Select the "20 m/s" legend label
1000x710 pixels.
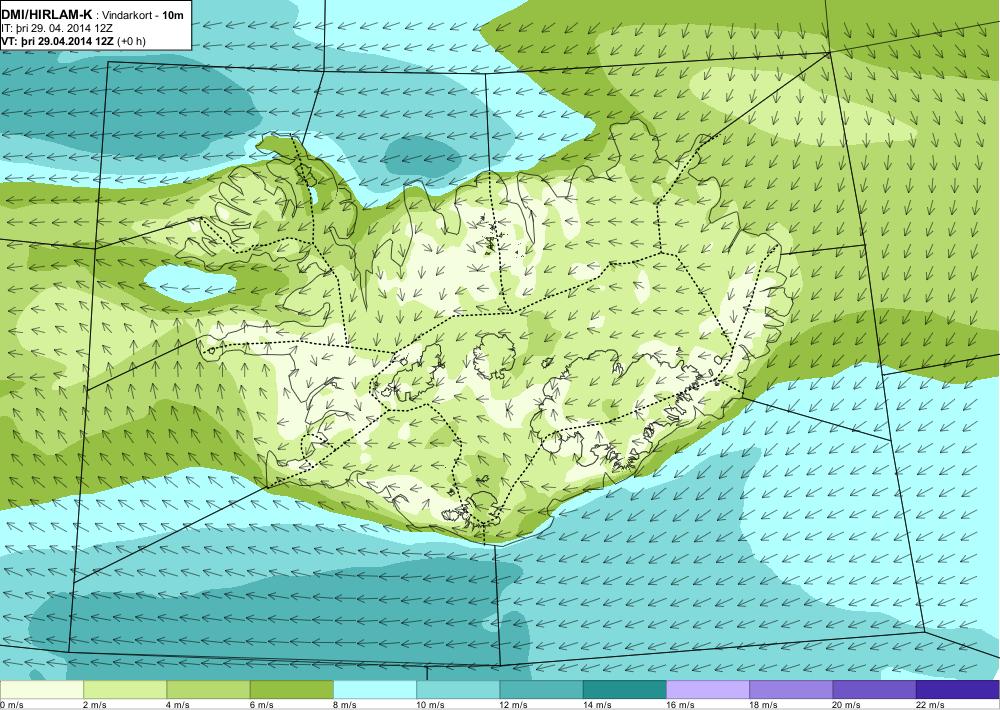tap(846, 705)
